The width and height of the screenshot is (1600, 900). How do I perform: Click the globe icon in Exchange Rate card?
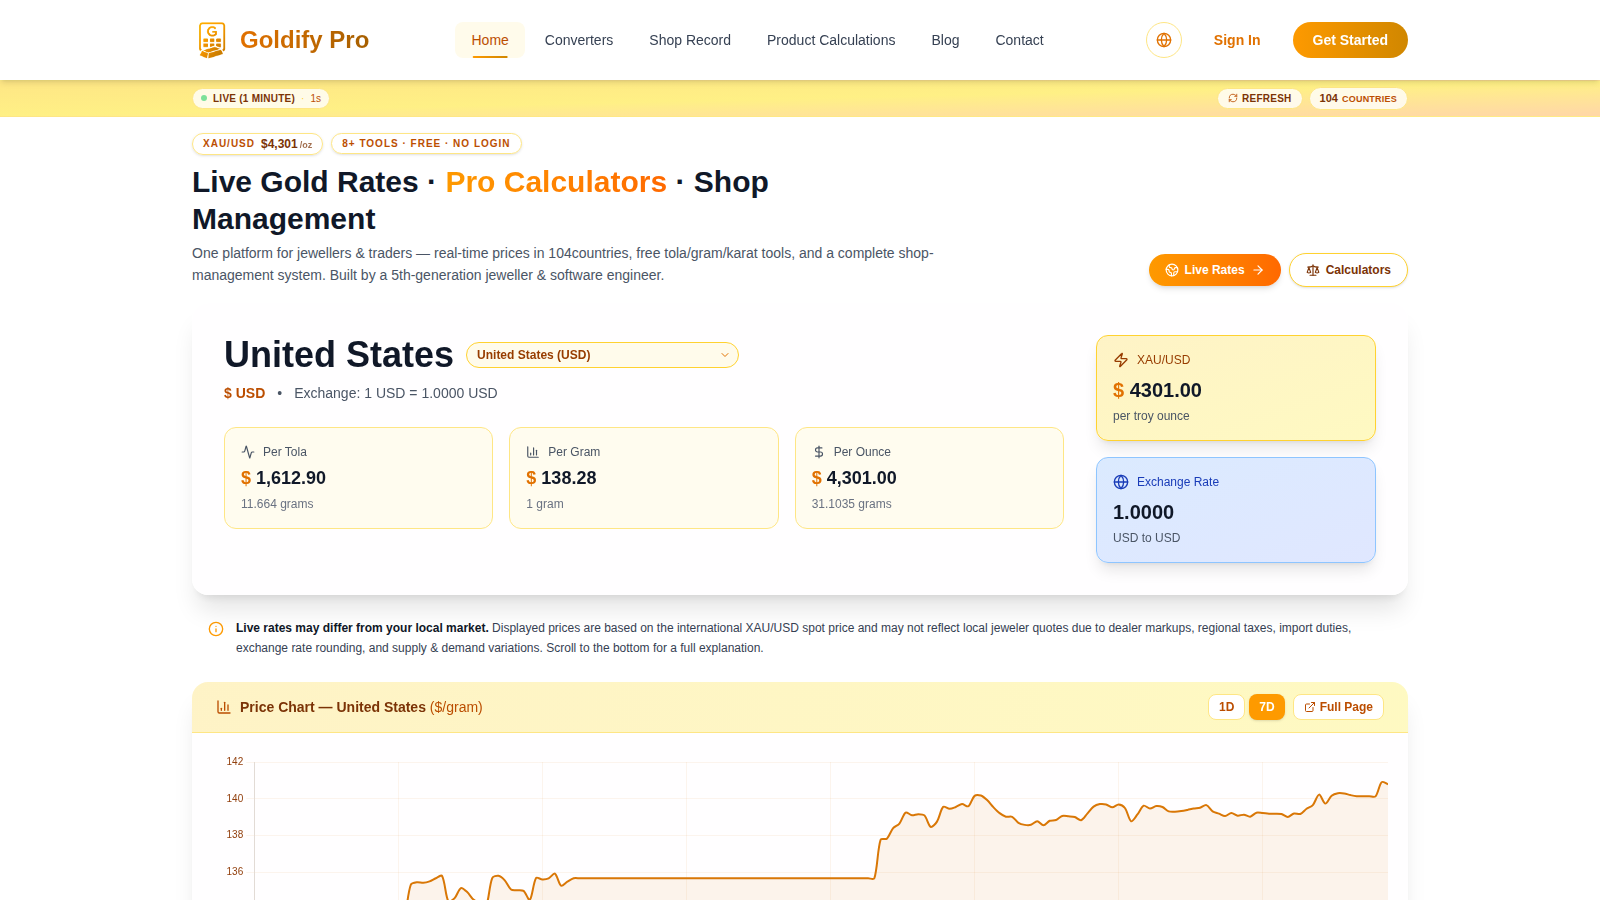click(1121, 482)
